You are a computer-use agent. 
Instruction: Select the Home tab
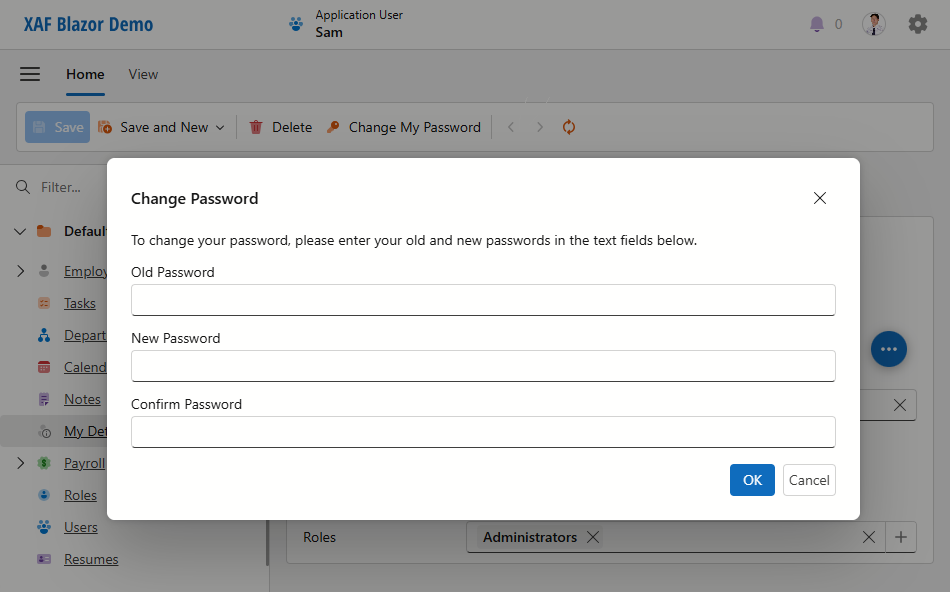coord(85,74)
